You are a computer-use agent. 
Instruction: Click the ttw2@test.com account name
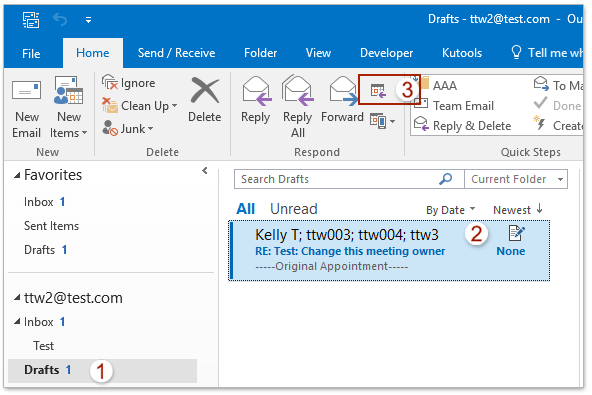(x=73, y=298)
